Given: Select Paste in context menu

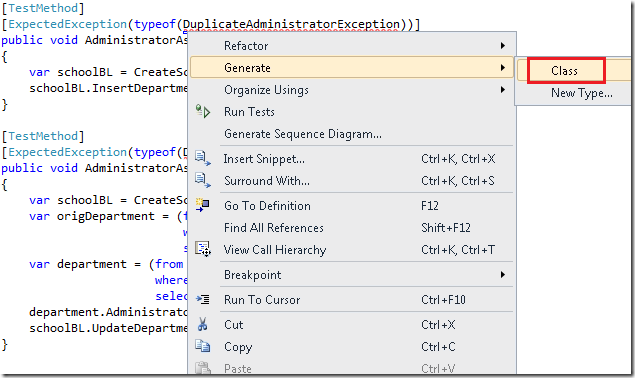Looking at the screenshot, I should (x=352, y=368).
